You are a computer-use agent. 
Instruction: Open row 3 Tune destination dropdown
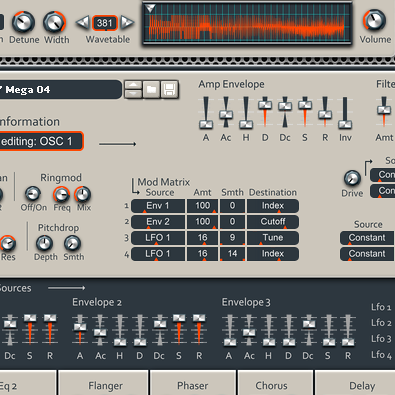[273, 238]
